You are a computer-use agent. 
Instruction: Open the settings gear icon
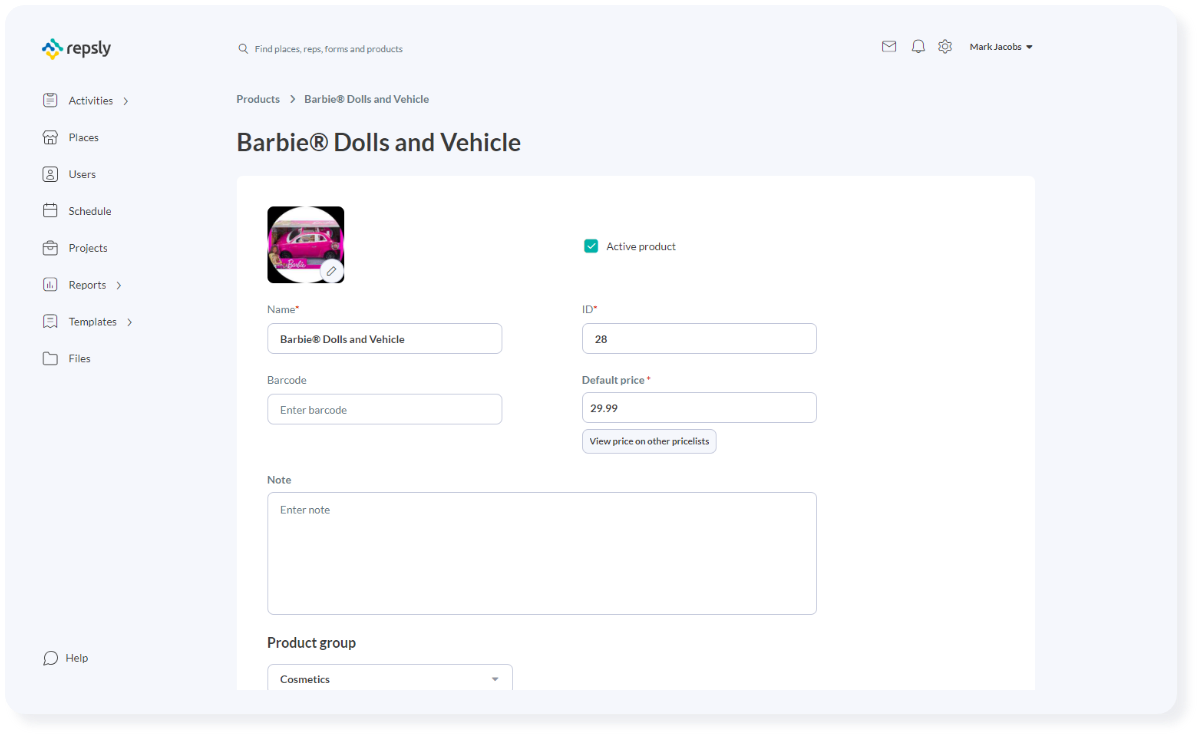[945, 47]
